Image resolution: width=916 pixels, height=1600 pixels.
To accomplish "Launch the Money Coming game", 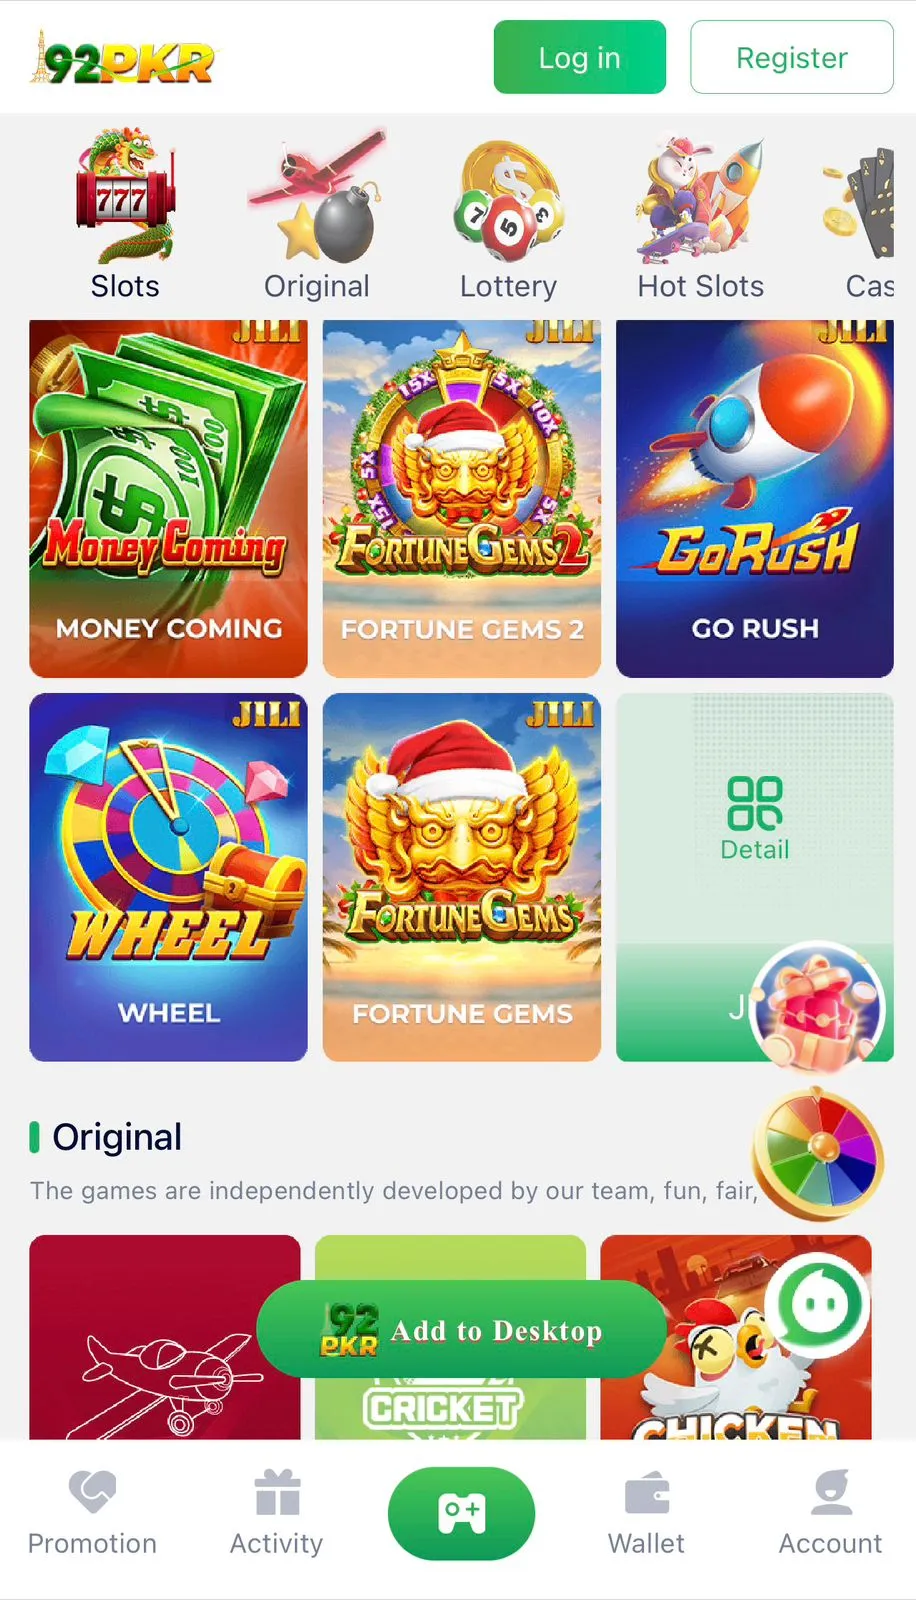I will point(169,498).
